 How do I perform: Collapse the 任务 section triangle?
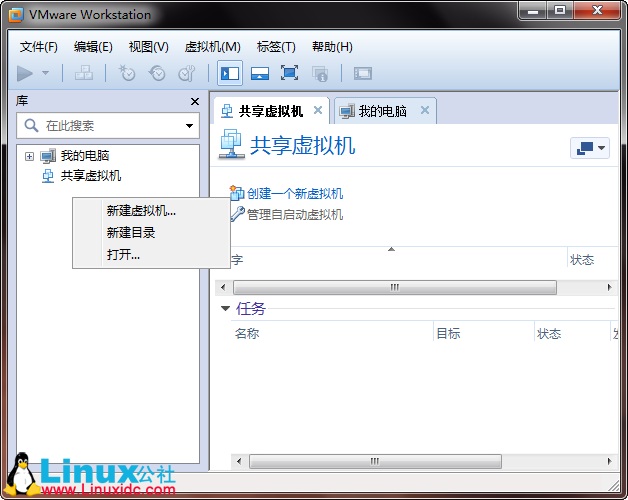[x=225, y=308]
